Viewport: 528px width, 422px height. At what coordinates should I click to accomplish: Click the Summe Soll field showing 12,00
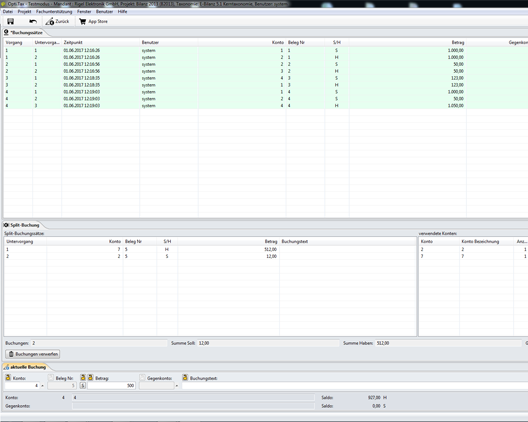point(268,343)
